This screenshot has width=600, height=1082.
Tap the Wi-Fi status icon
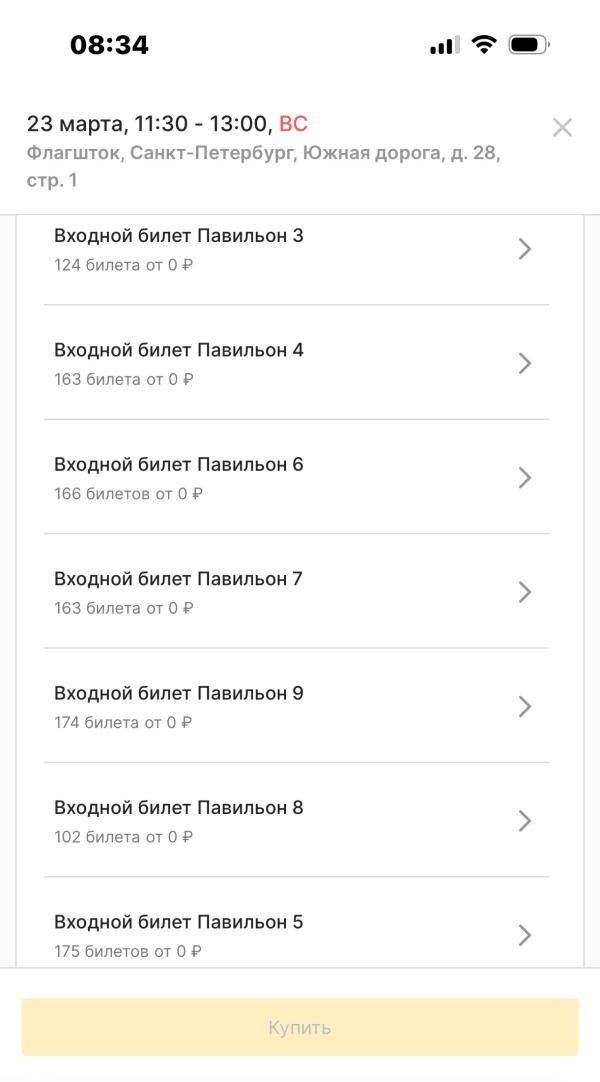click(x=485, y=45)
